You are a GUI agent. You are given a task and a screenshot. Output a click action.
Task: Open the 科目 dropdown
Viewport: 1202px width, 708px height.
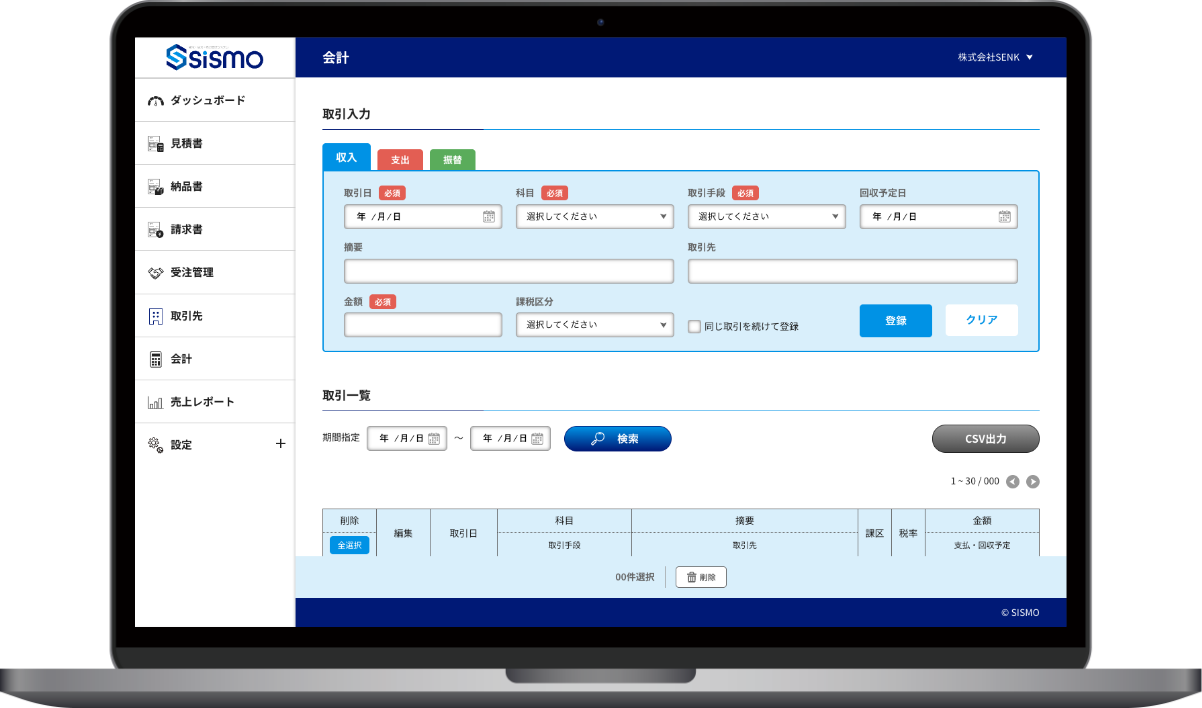(x=594, y=217)
